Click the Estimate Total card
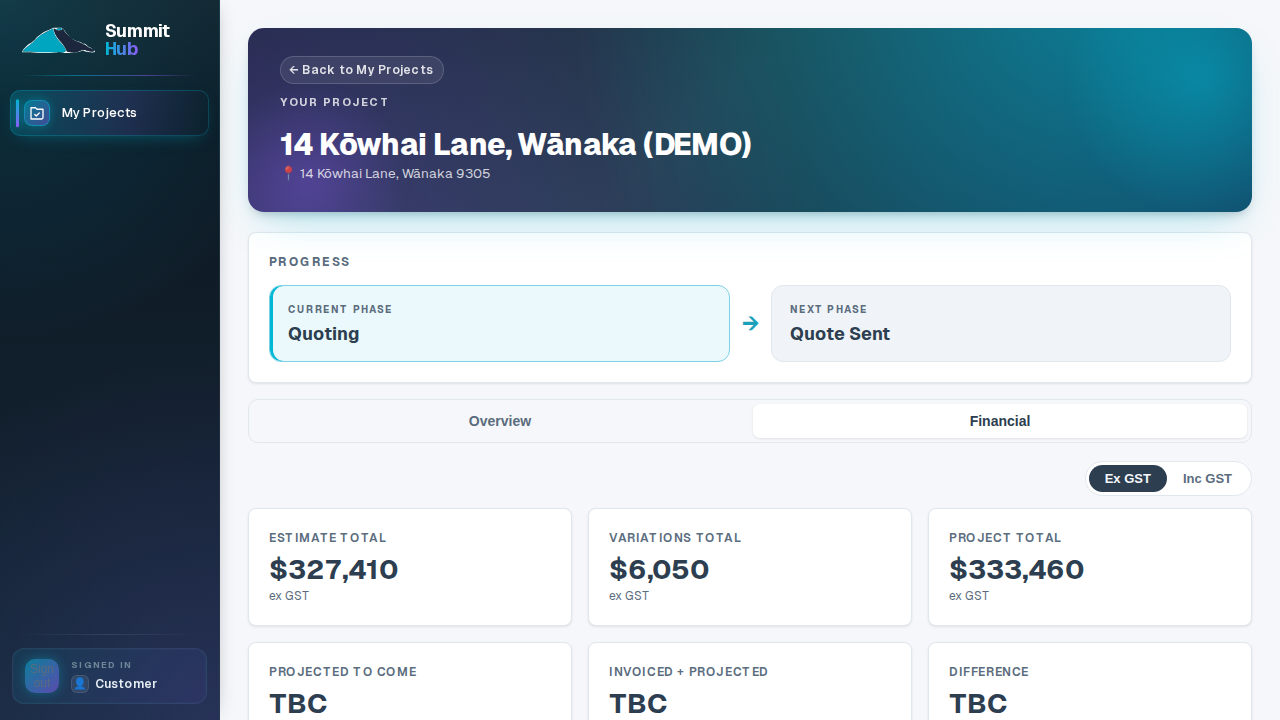The width and height of the screenshot is (1280, 720). pos(410,567)
